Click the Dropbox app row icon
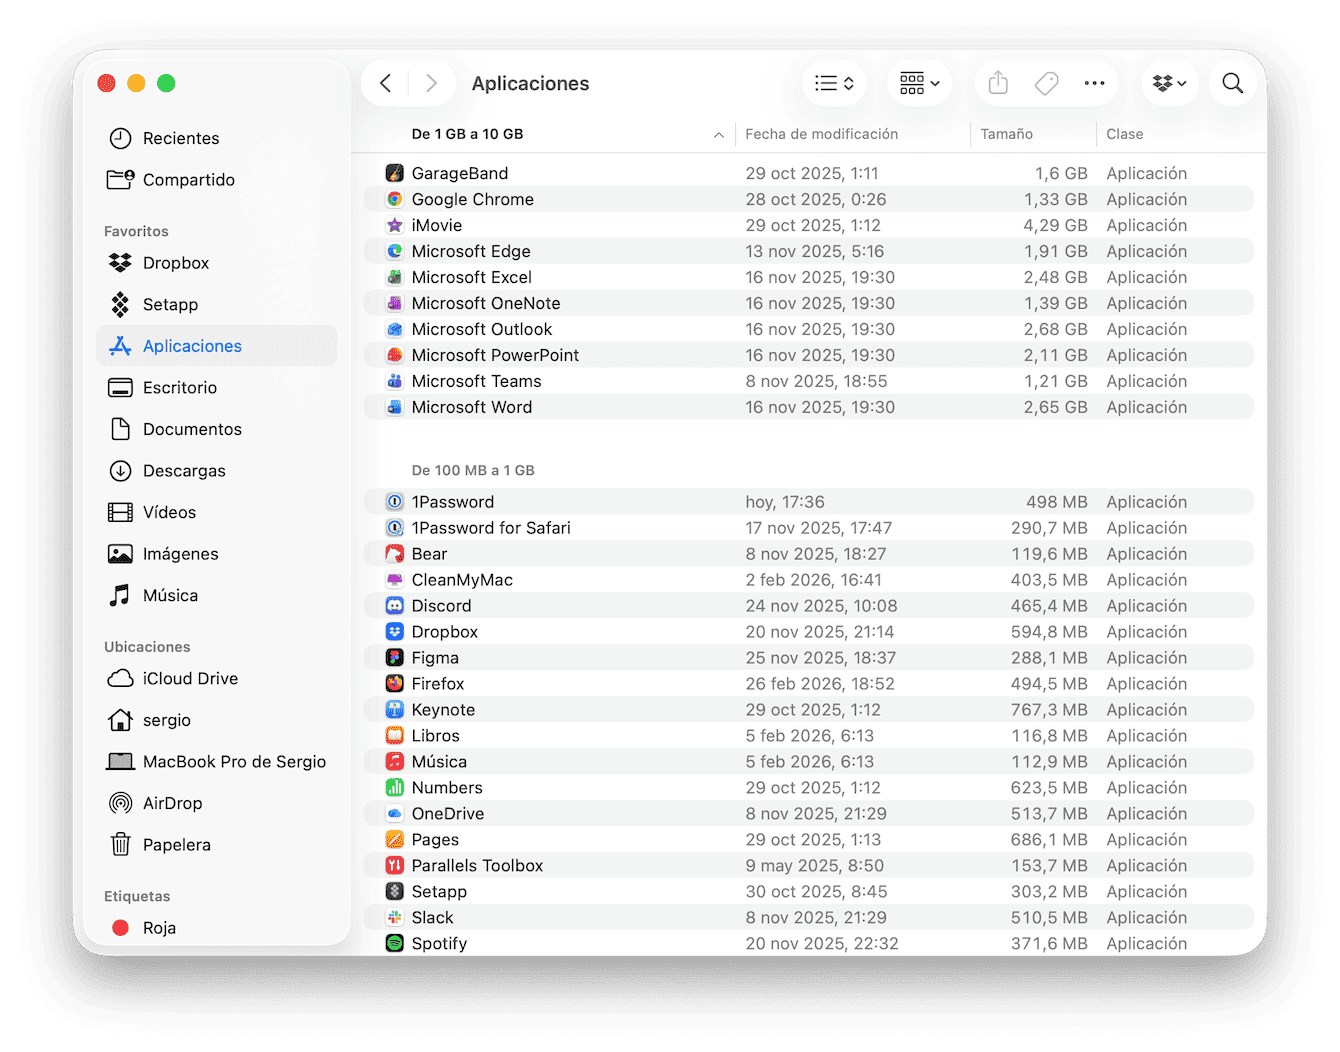Image resolution: width=1340 pixels, height=1052 pixels. click(x=395, y=632)
